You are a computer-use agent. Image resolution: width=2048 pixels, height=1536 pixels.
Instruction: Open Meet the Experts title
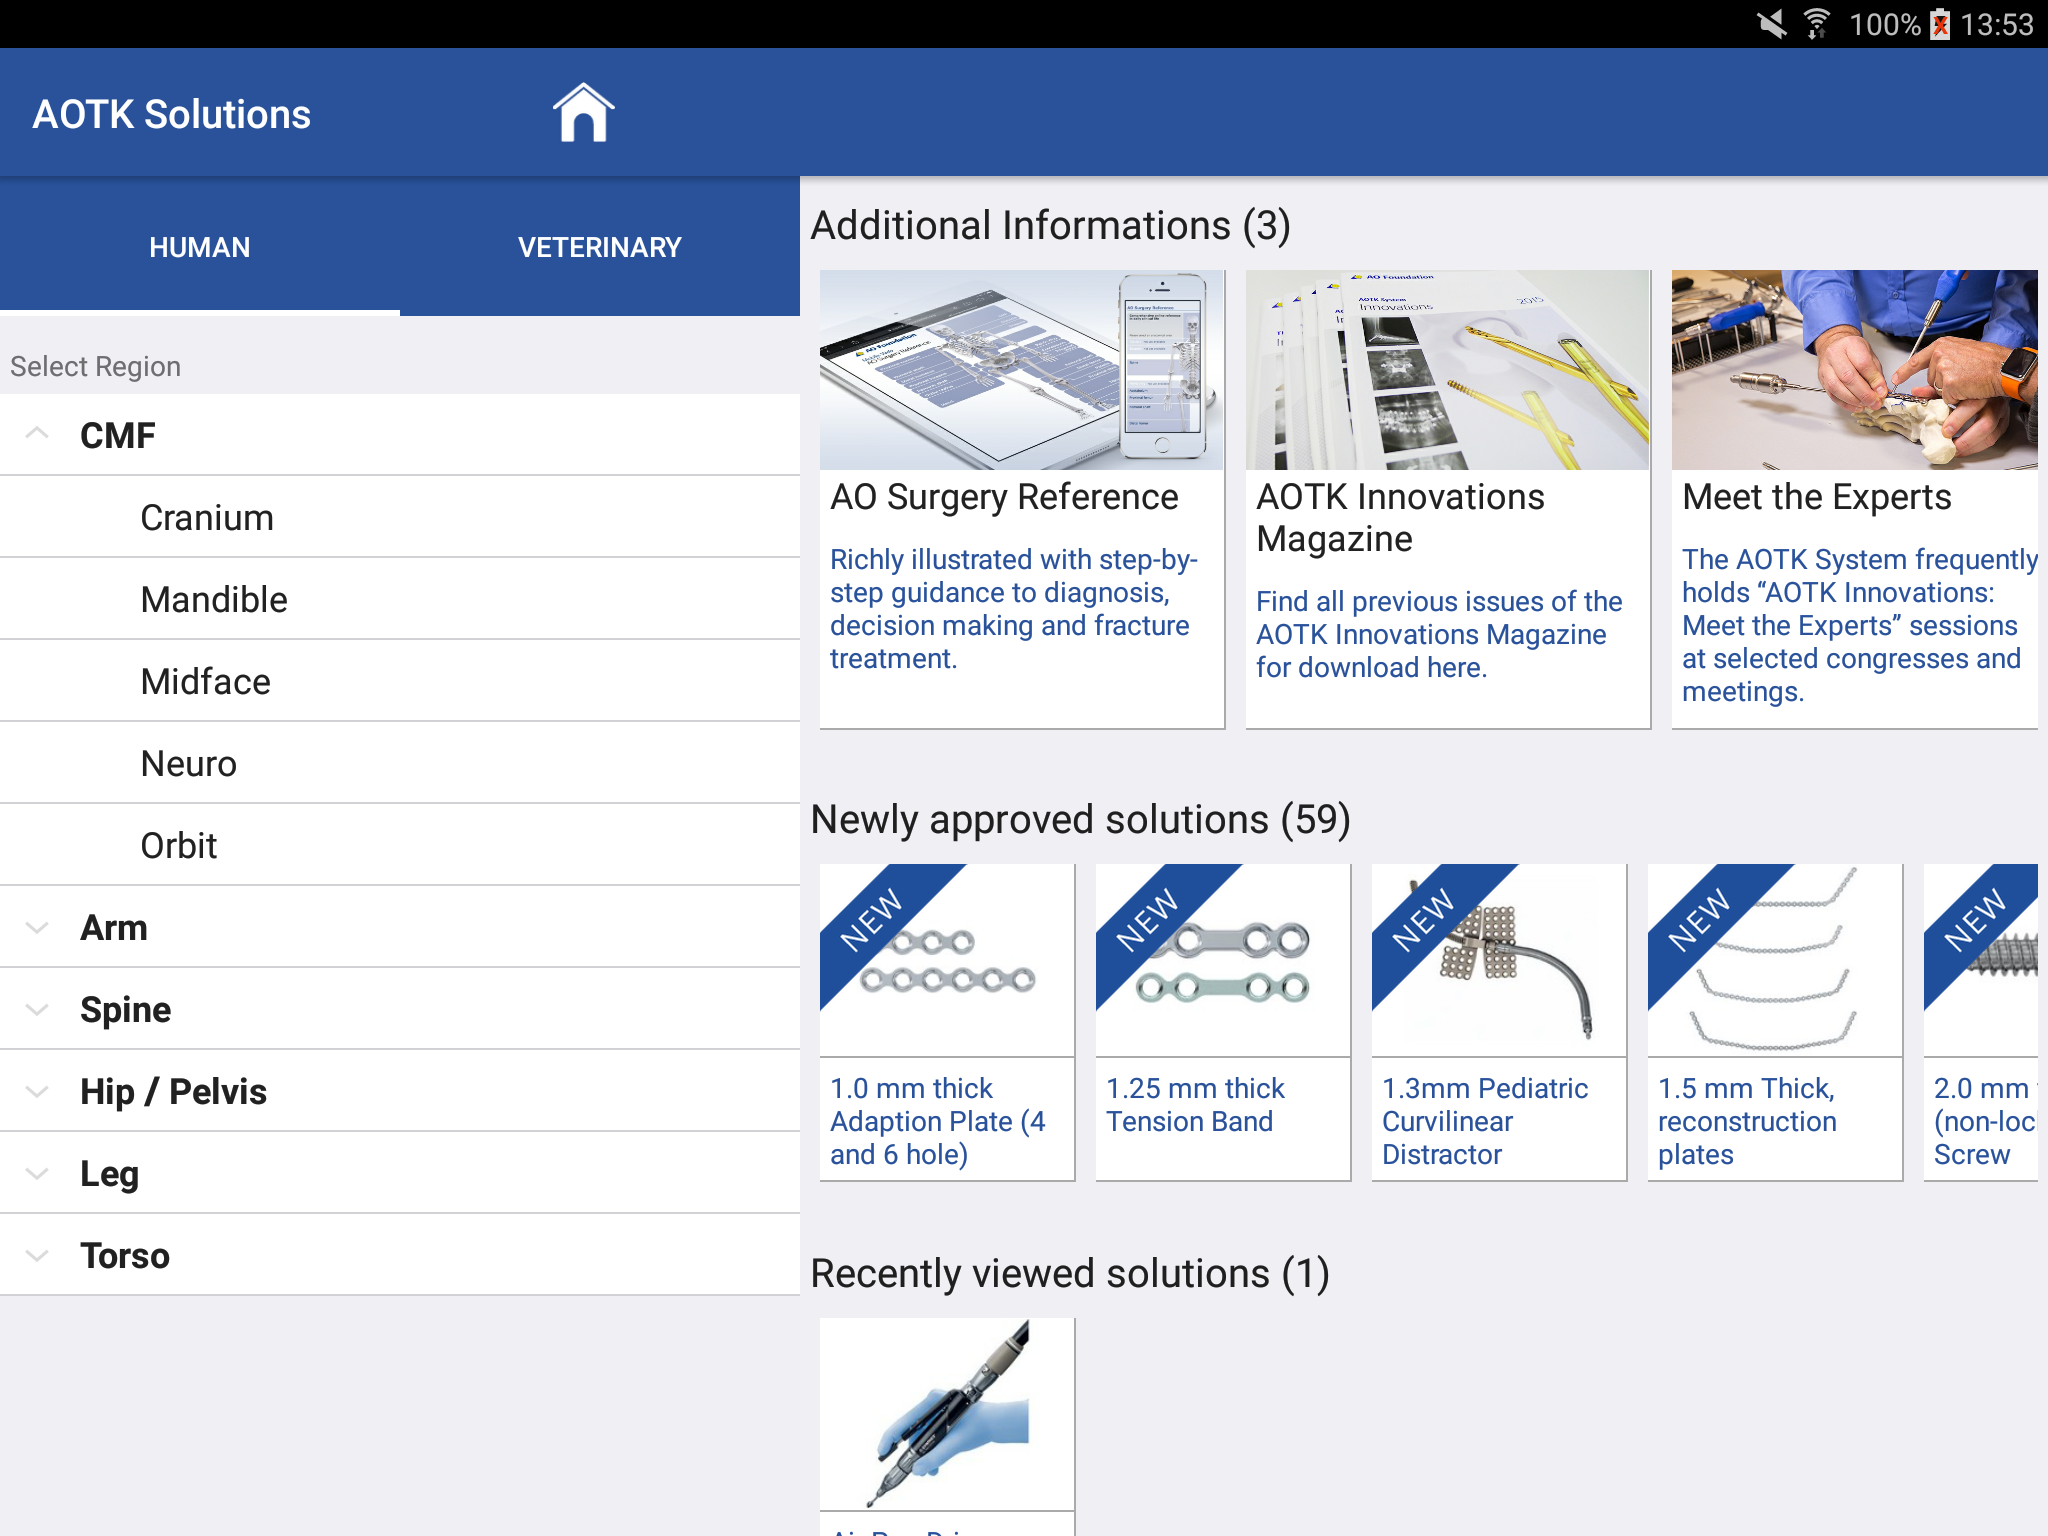pos(1817,497)
